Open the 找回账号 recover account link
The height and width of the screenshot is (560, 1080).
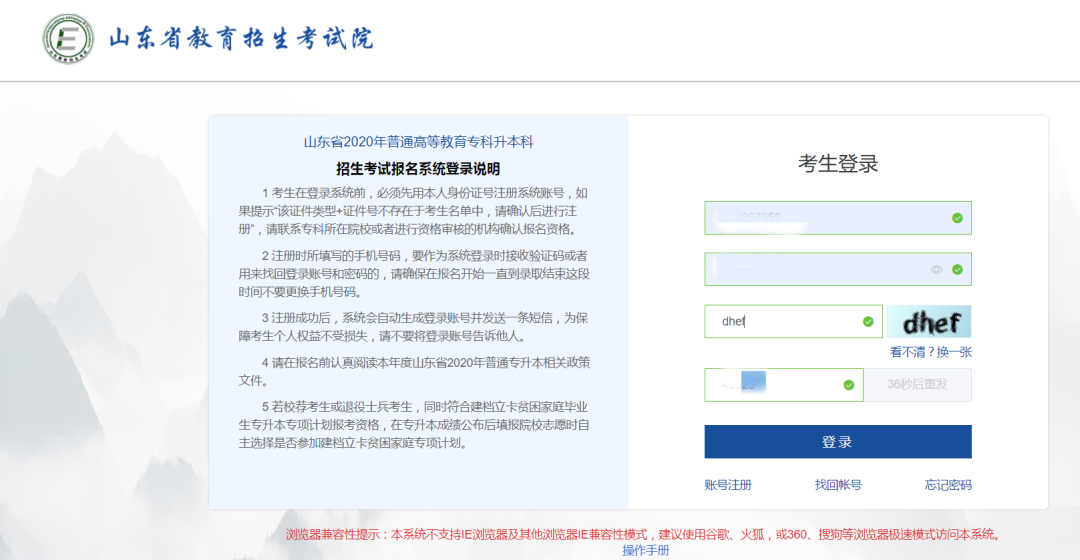coord(838,485)
